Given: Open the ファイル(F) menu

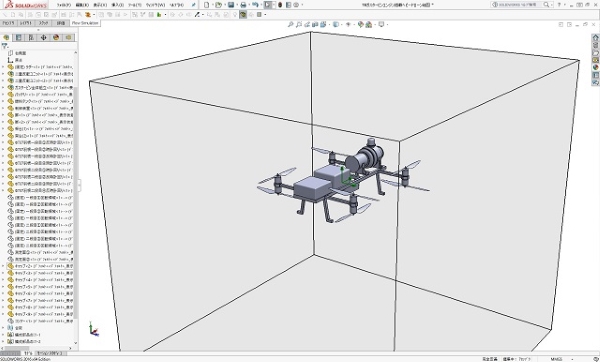Looking at the screenshot, I should coord(64,5).
